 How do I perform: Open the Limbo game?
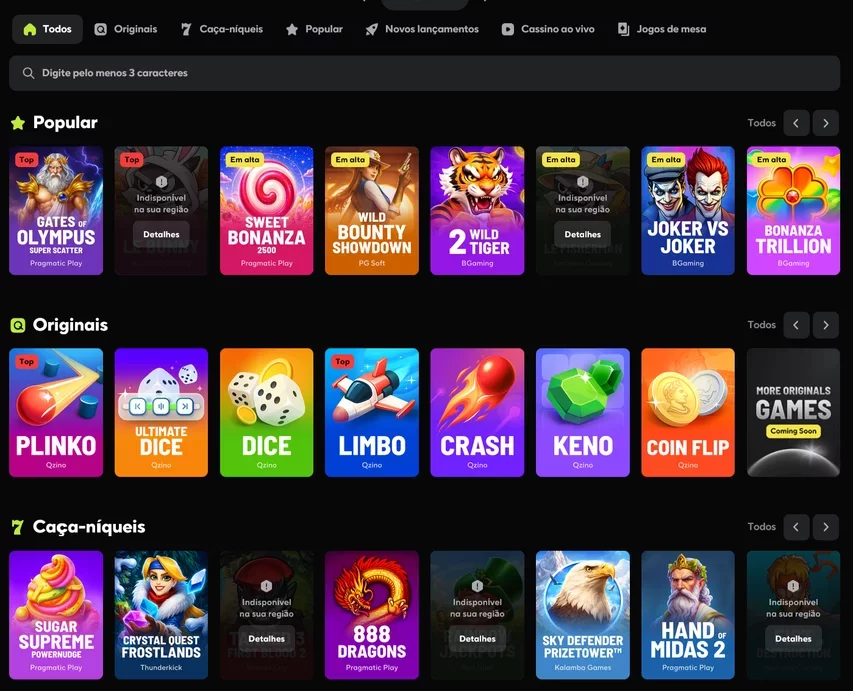tap(372, 412)
